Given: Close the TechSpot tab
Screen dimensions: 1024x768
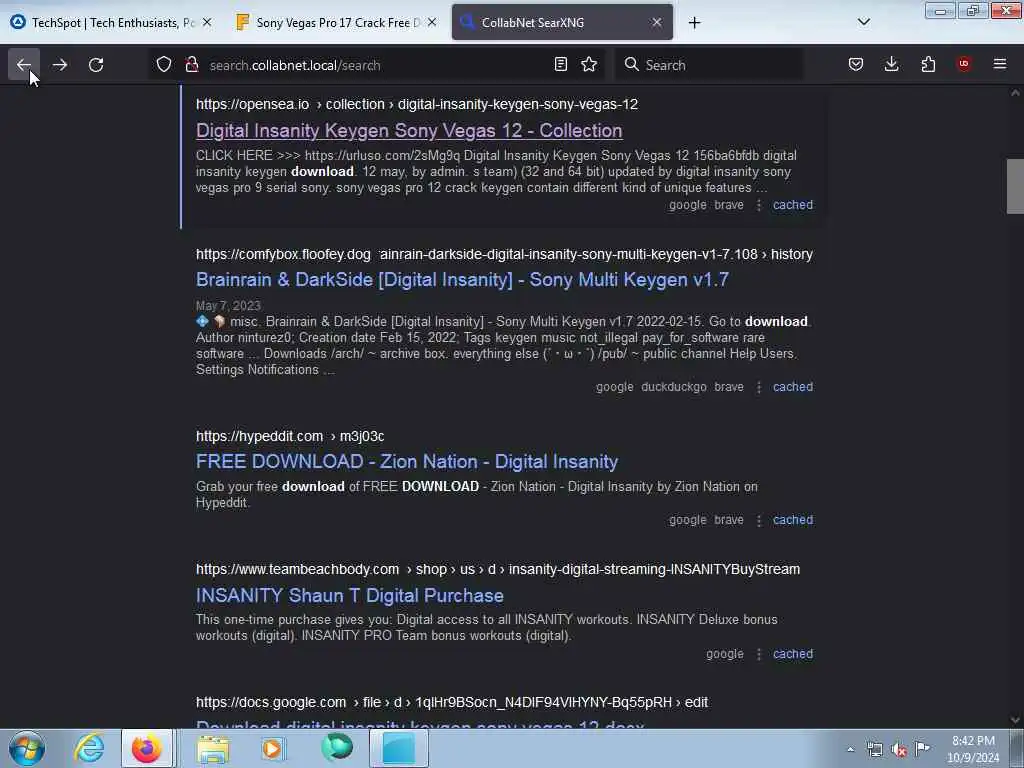Looking at the screenshot, I should tap(207, 22).
